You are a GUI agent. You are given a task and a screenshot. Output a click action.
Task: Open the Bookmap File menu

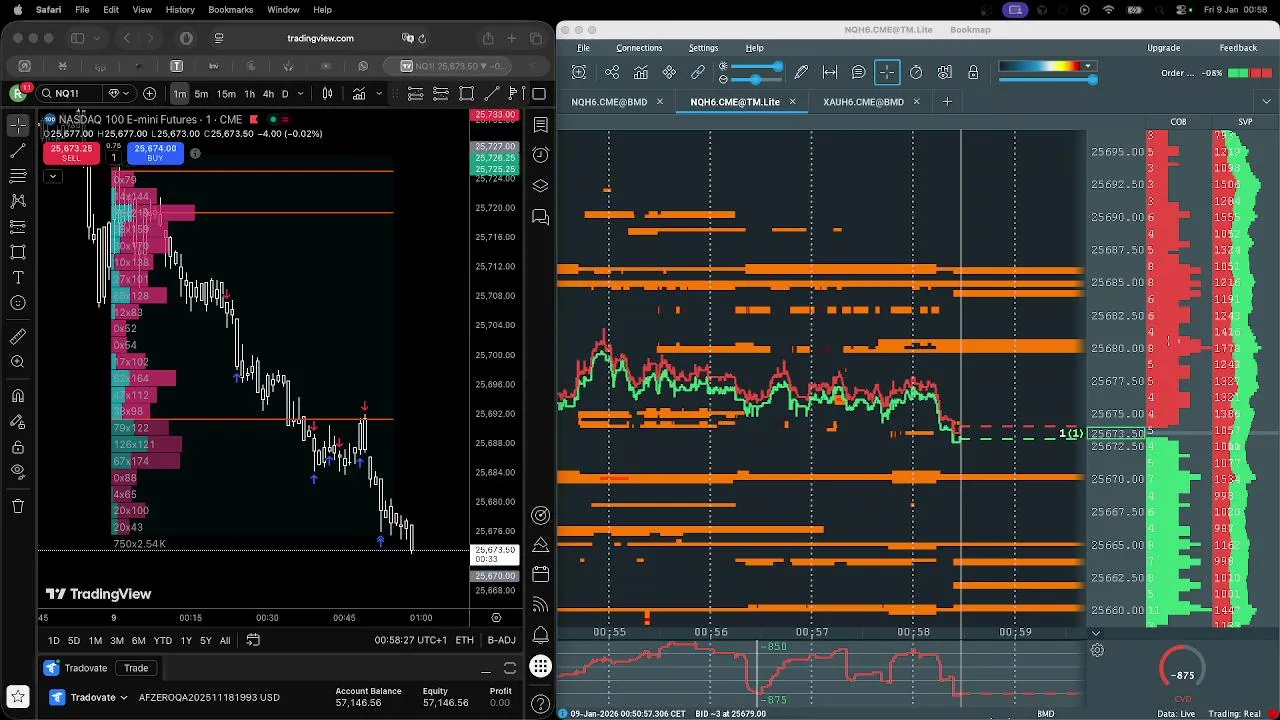pos(583,48)
